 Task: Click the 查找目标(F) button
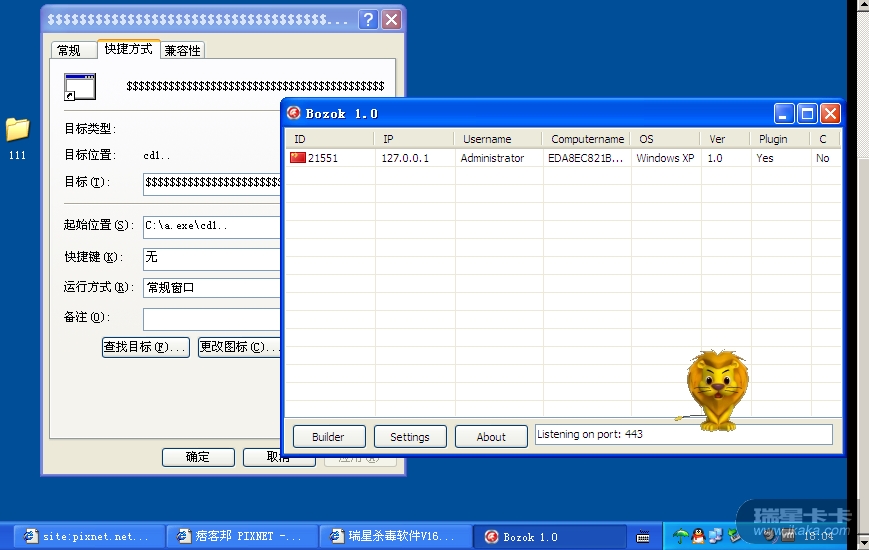(146, 347)
